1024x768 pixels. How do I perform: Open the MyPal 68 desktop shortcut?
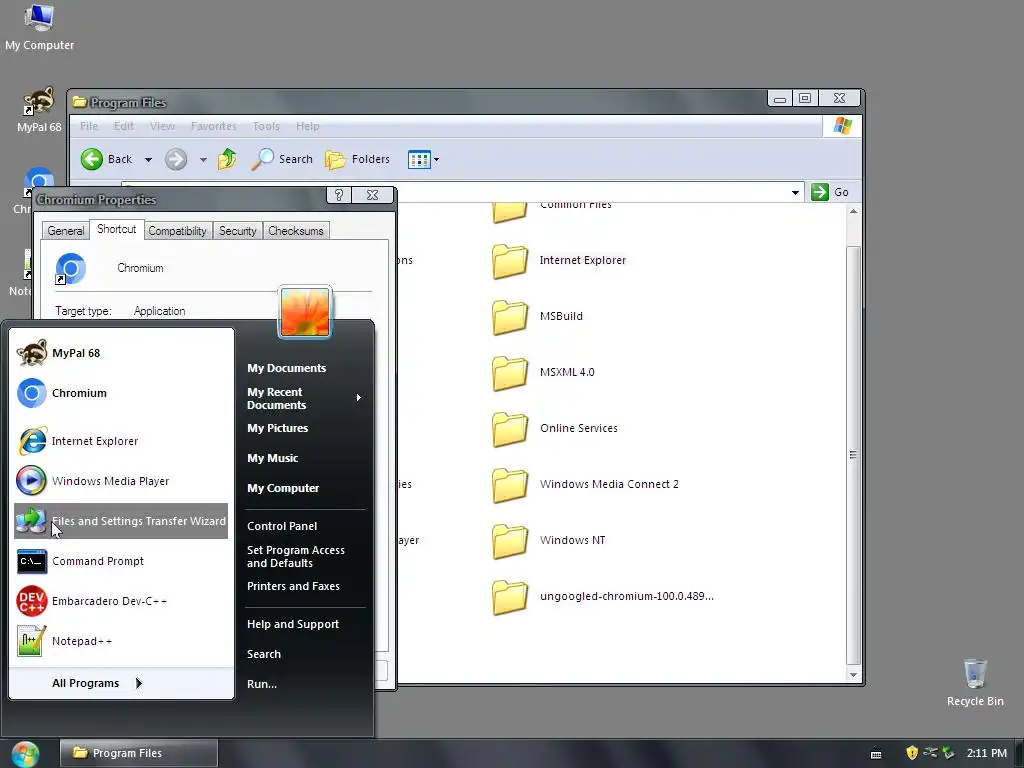click(x=39, y=110)
